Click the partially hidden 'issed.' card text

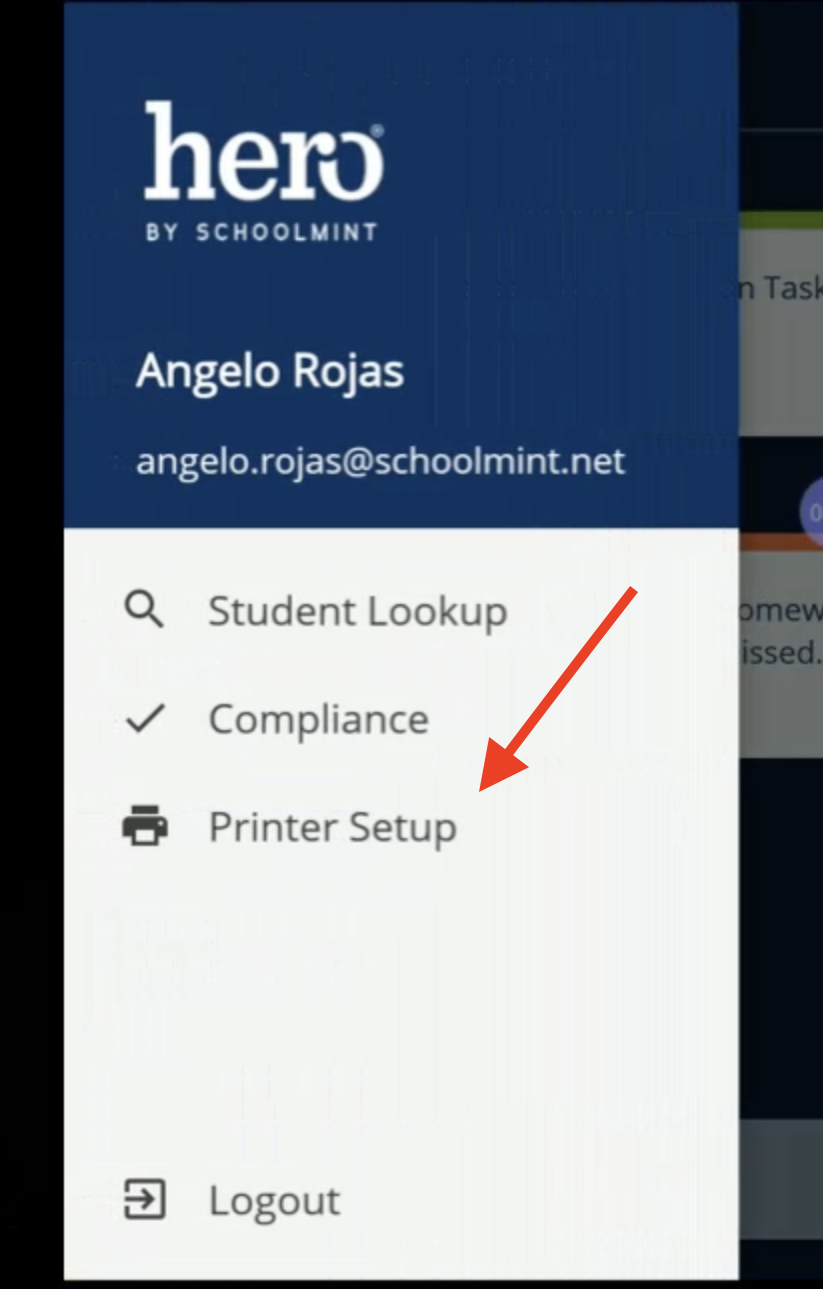(x=780, y=654)
